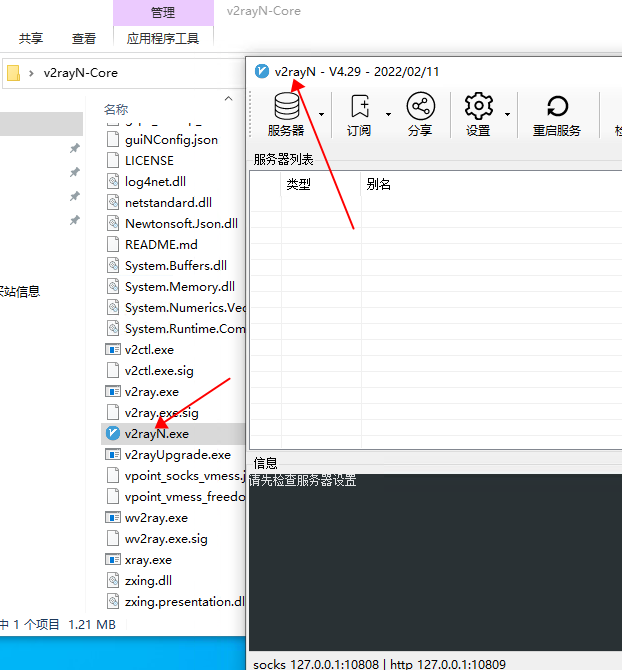Select v2rayUpgrade.exe file
This screenshot has height=670, width=622.
point(178,455)
